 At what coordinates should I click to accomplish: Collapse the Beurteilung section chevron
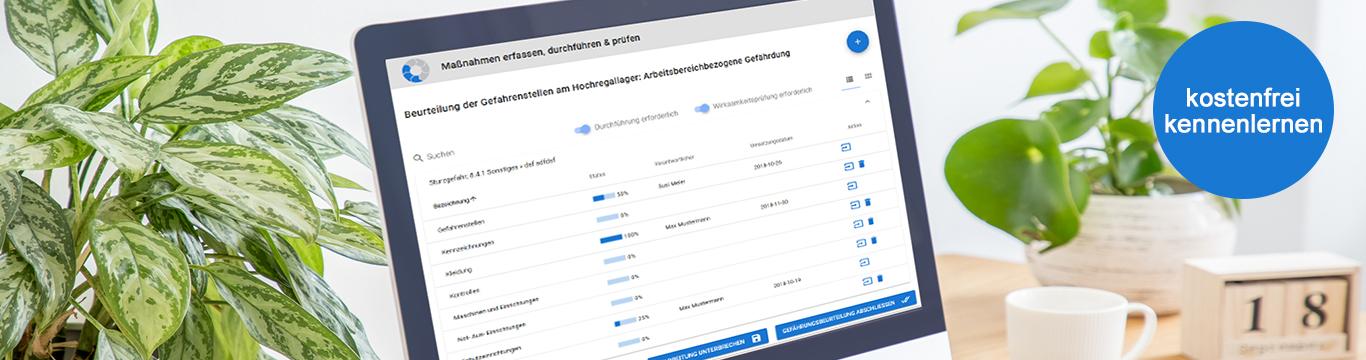[x=867, y=100]
